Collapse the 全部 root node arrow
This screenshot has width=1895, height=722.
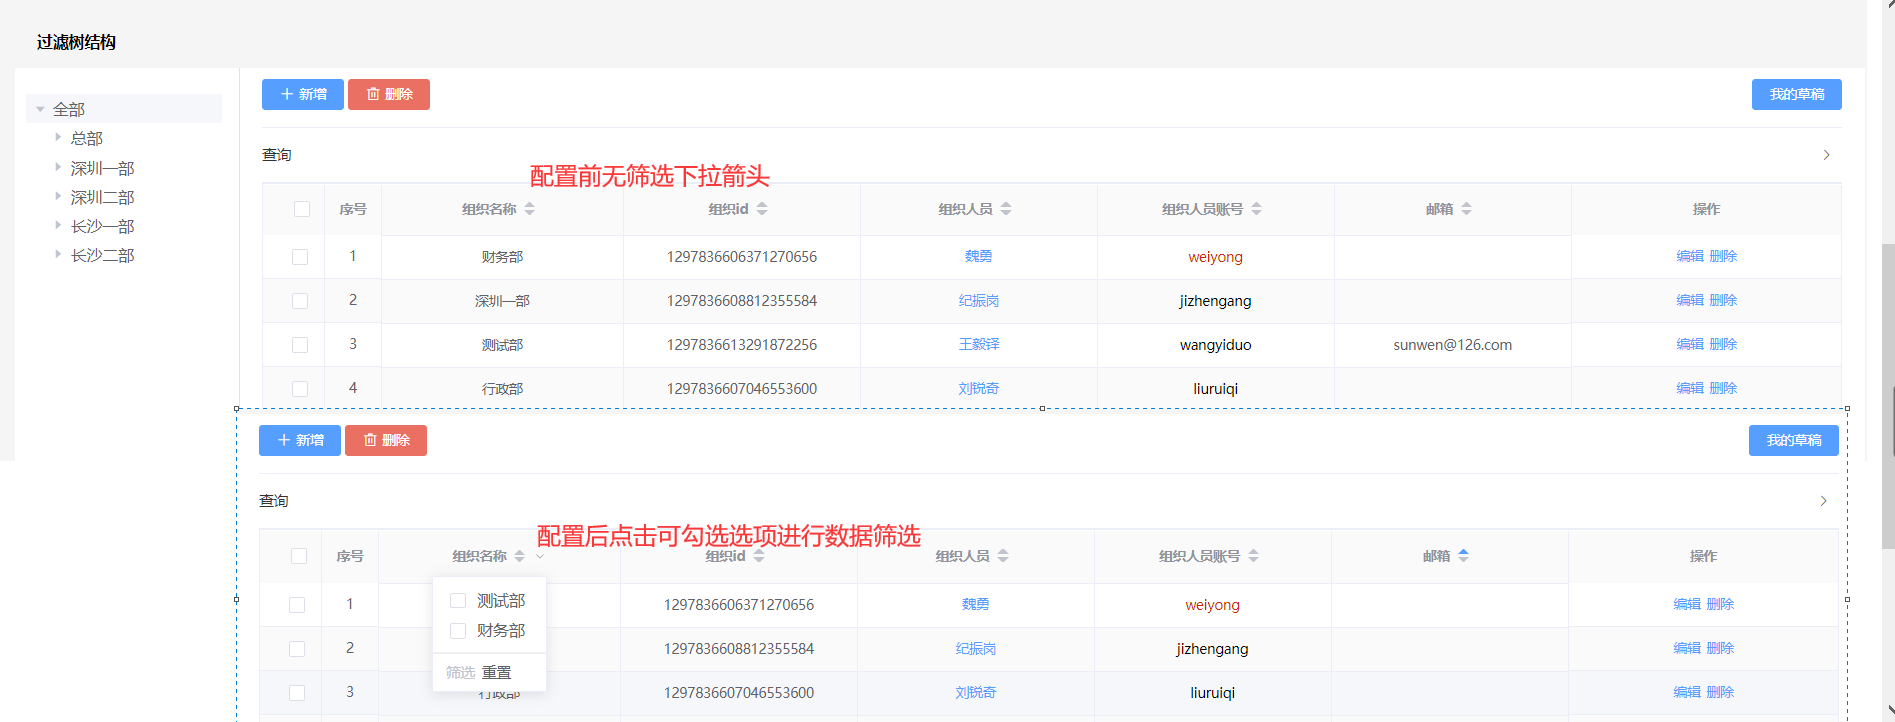click(40, 109)
